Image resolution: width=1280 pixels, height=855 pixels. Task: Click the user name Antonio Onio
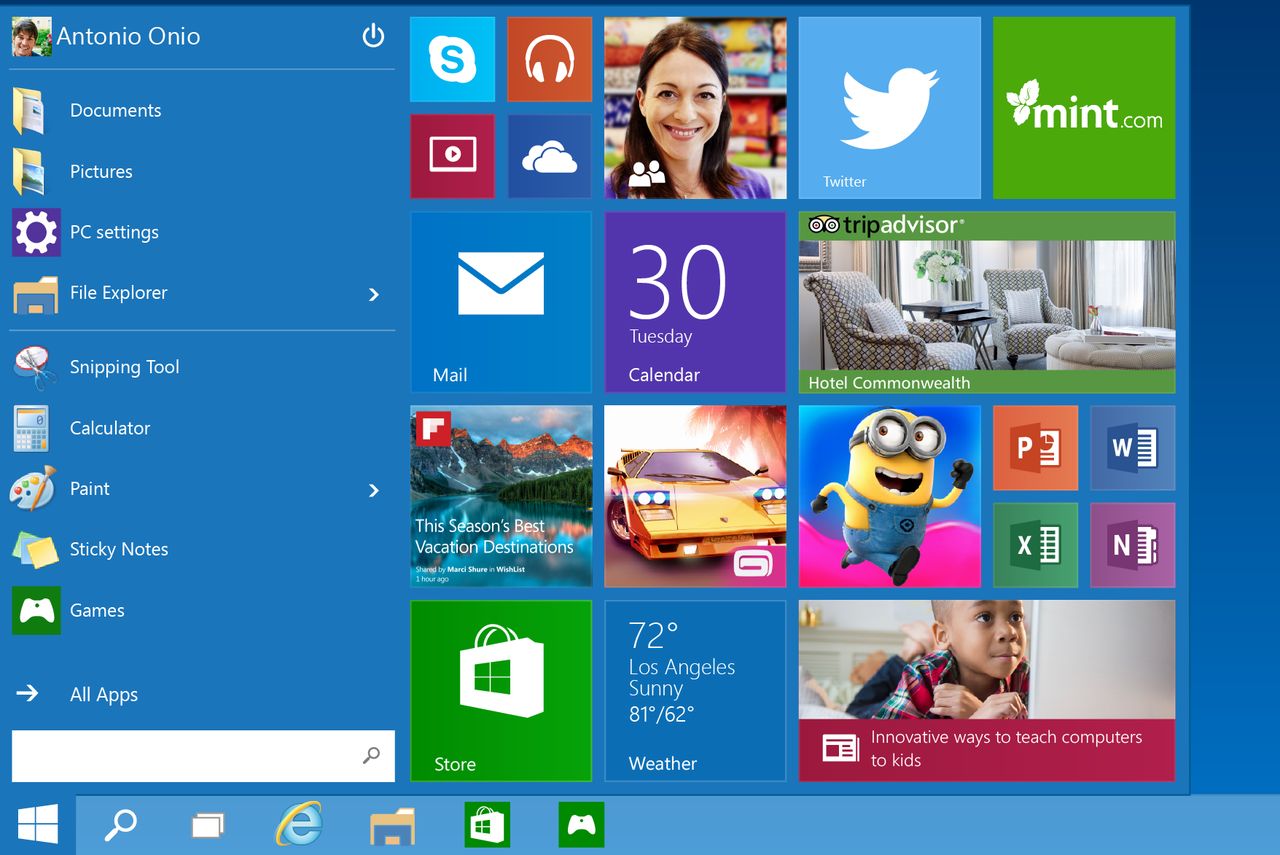click(128, 37)
